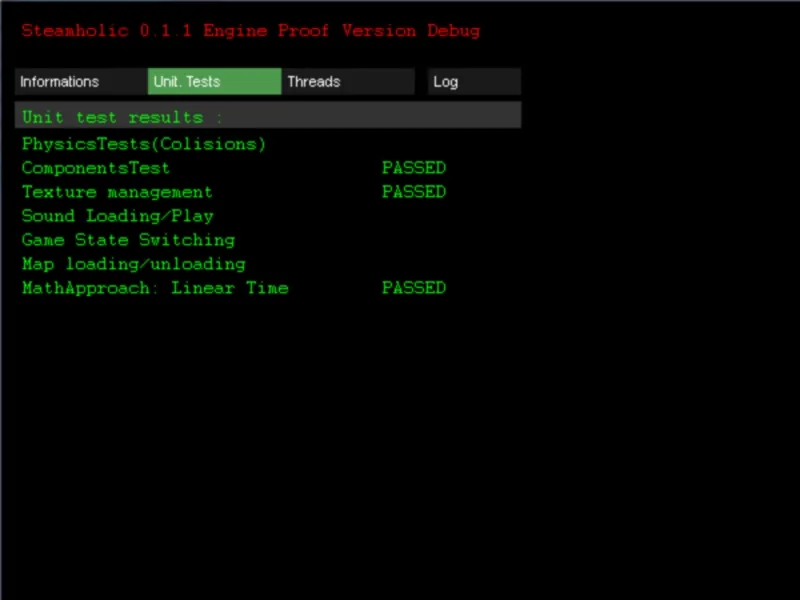Click PASSED status beside Texture management
This screenshot has height=600, width=800.
click(414, 192)
